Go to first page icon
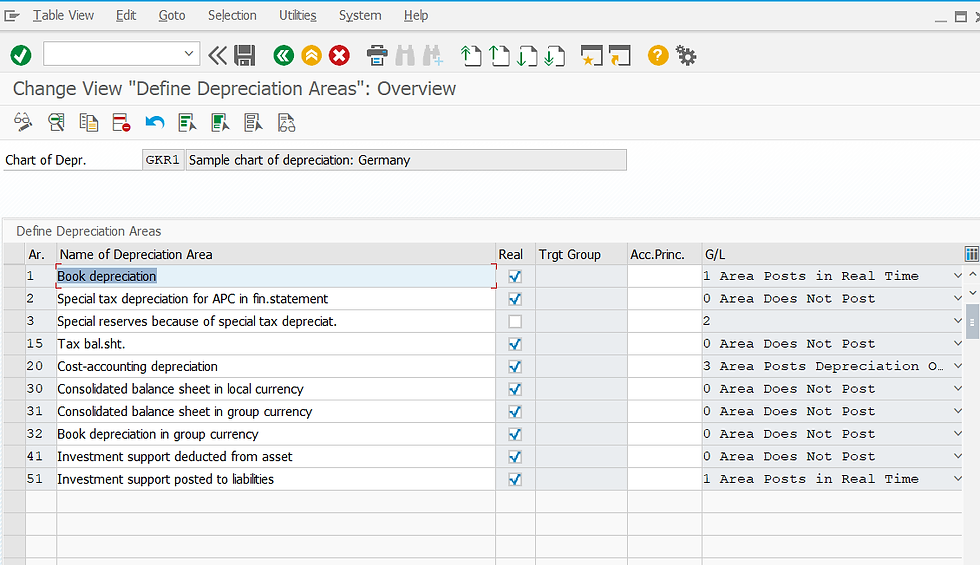Screen dimensions: 980x565 click(x=471, y=56)
